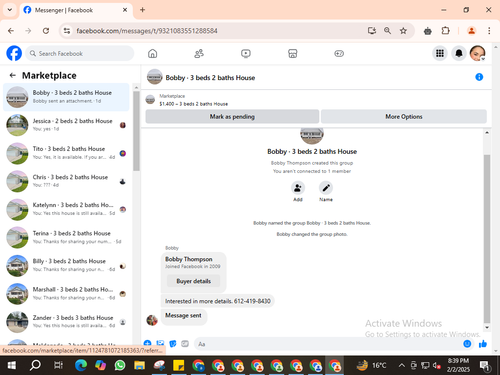Open File Explorer from the taskbar
The height and width of the screenshot is (375, 500).
point(139,366)
